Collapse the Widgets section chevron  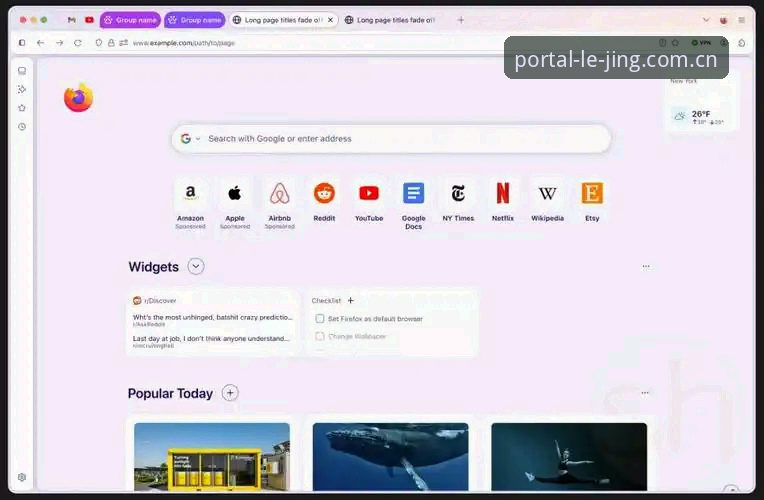point(196,267)
